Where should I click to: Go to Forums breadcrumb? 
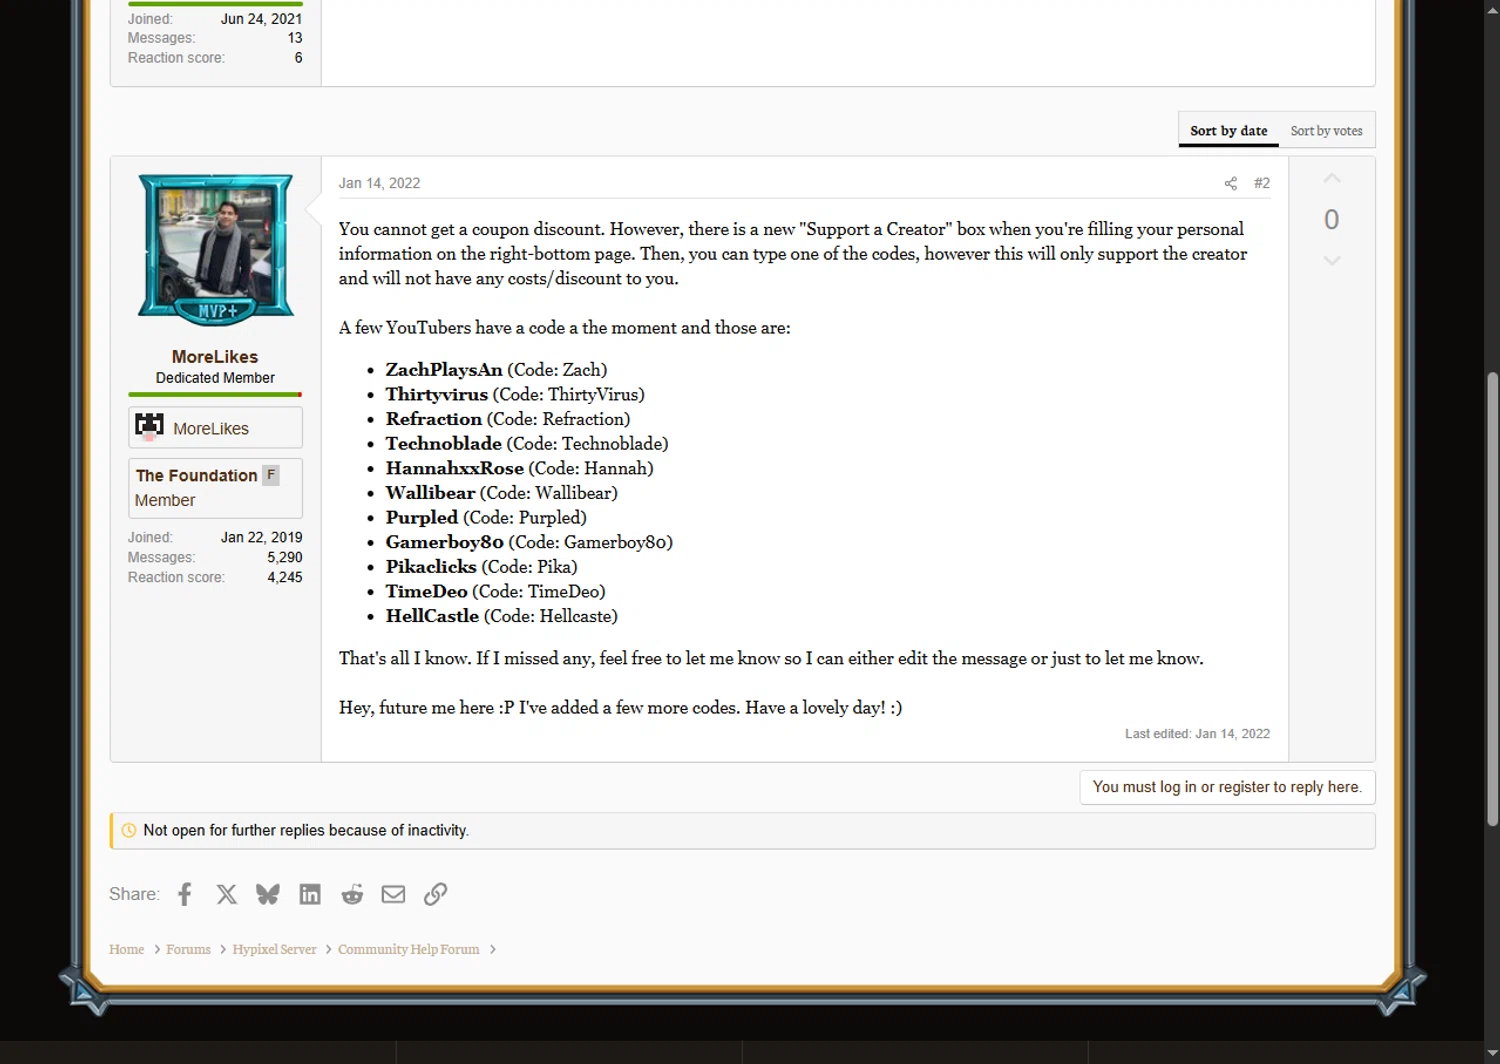[x=188, y=949]
